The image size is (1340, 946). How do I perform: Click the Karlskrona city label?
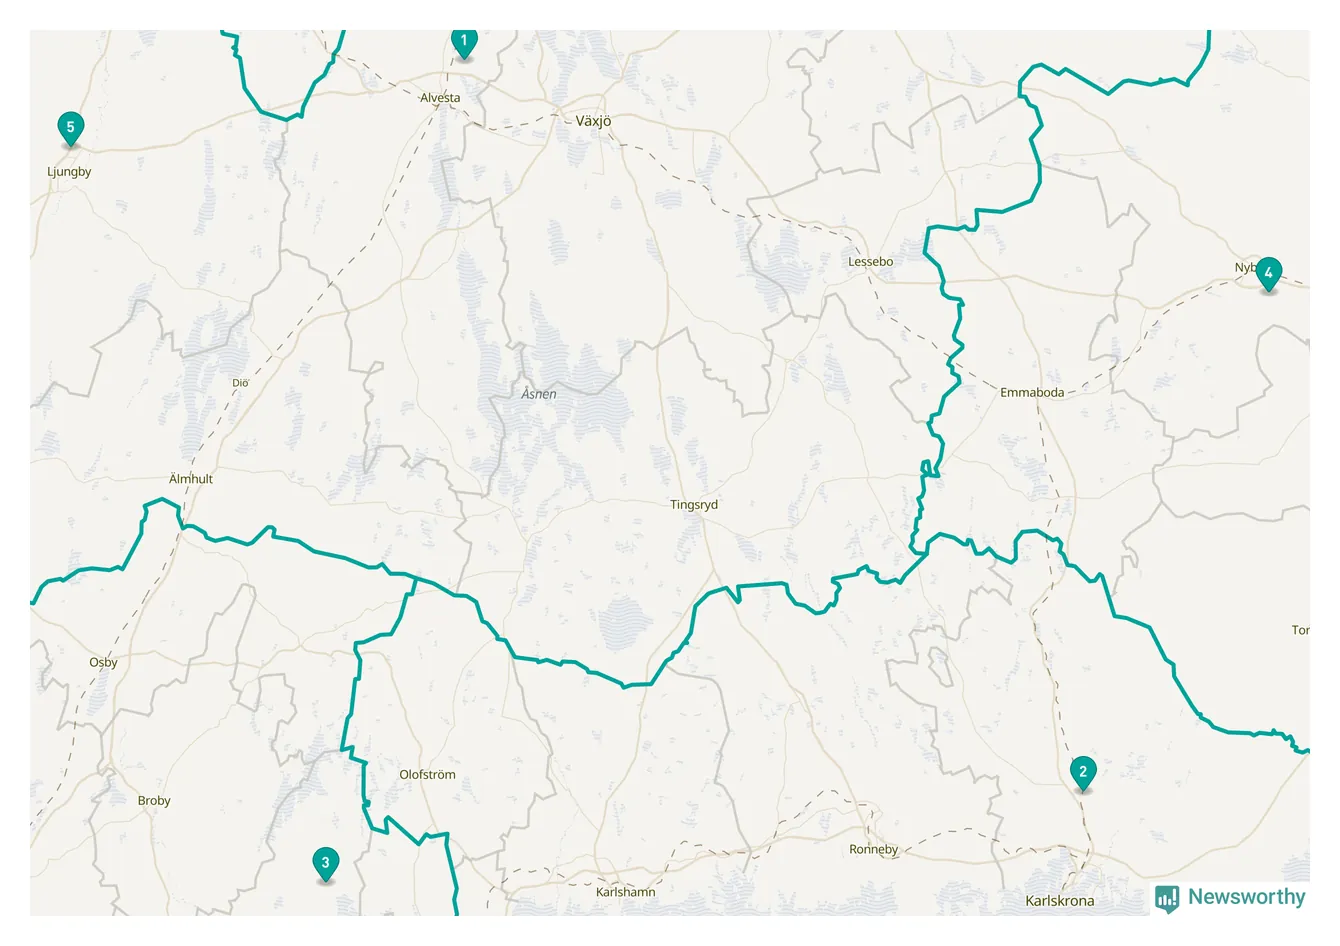[x=1060, y=901]
